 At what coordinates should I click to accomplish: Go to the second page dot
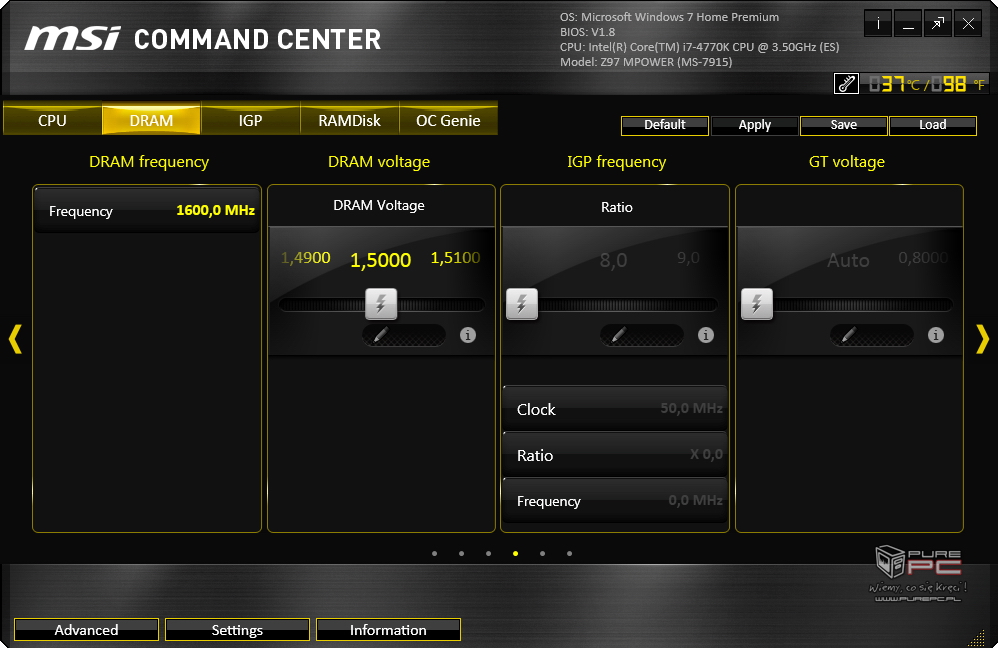(x=461, y=554)
